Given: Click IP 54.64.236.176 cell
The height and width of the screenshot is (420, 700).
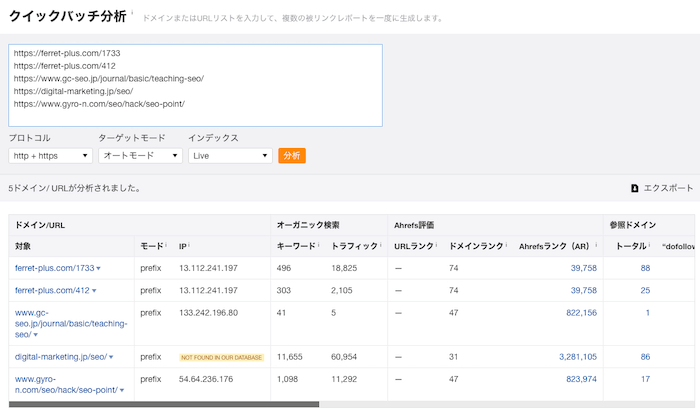Looking at the screenshot, I should [206, 379].
